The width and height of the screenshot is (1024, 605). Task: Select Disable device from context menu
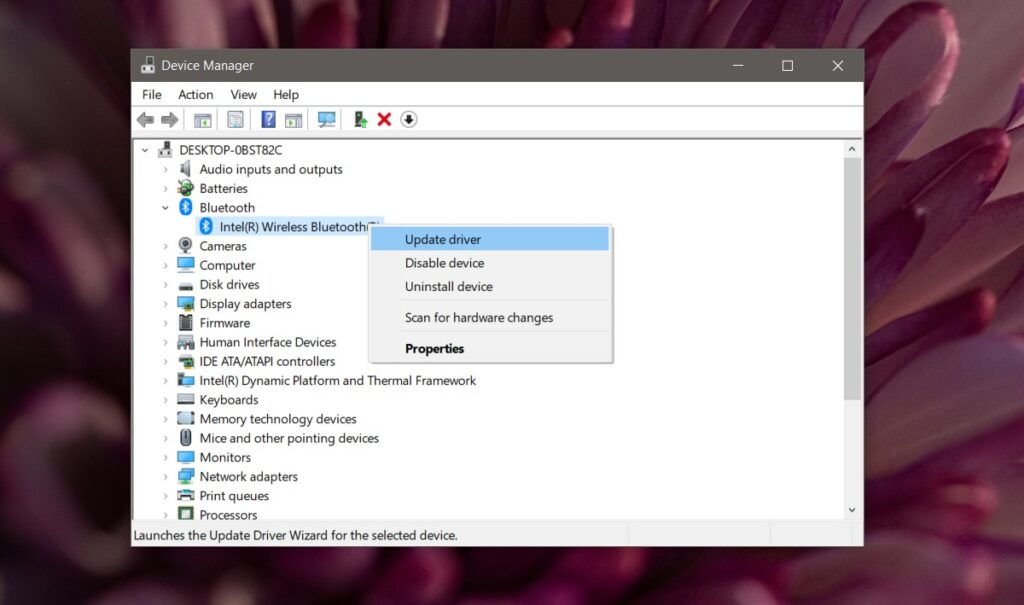444,263
